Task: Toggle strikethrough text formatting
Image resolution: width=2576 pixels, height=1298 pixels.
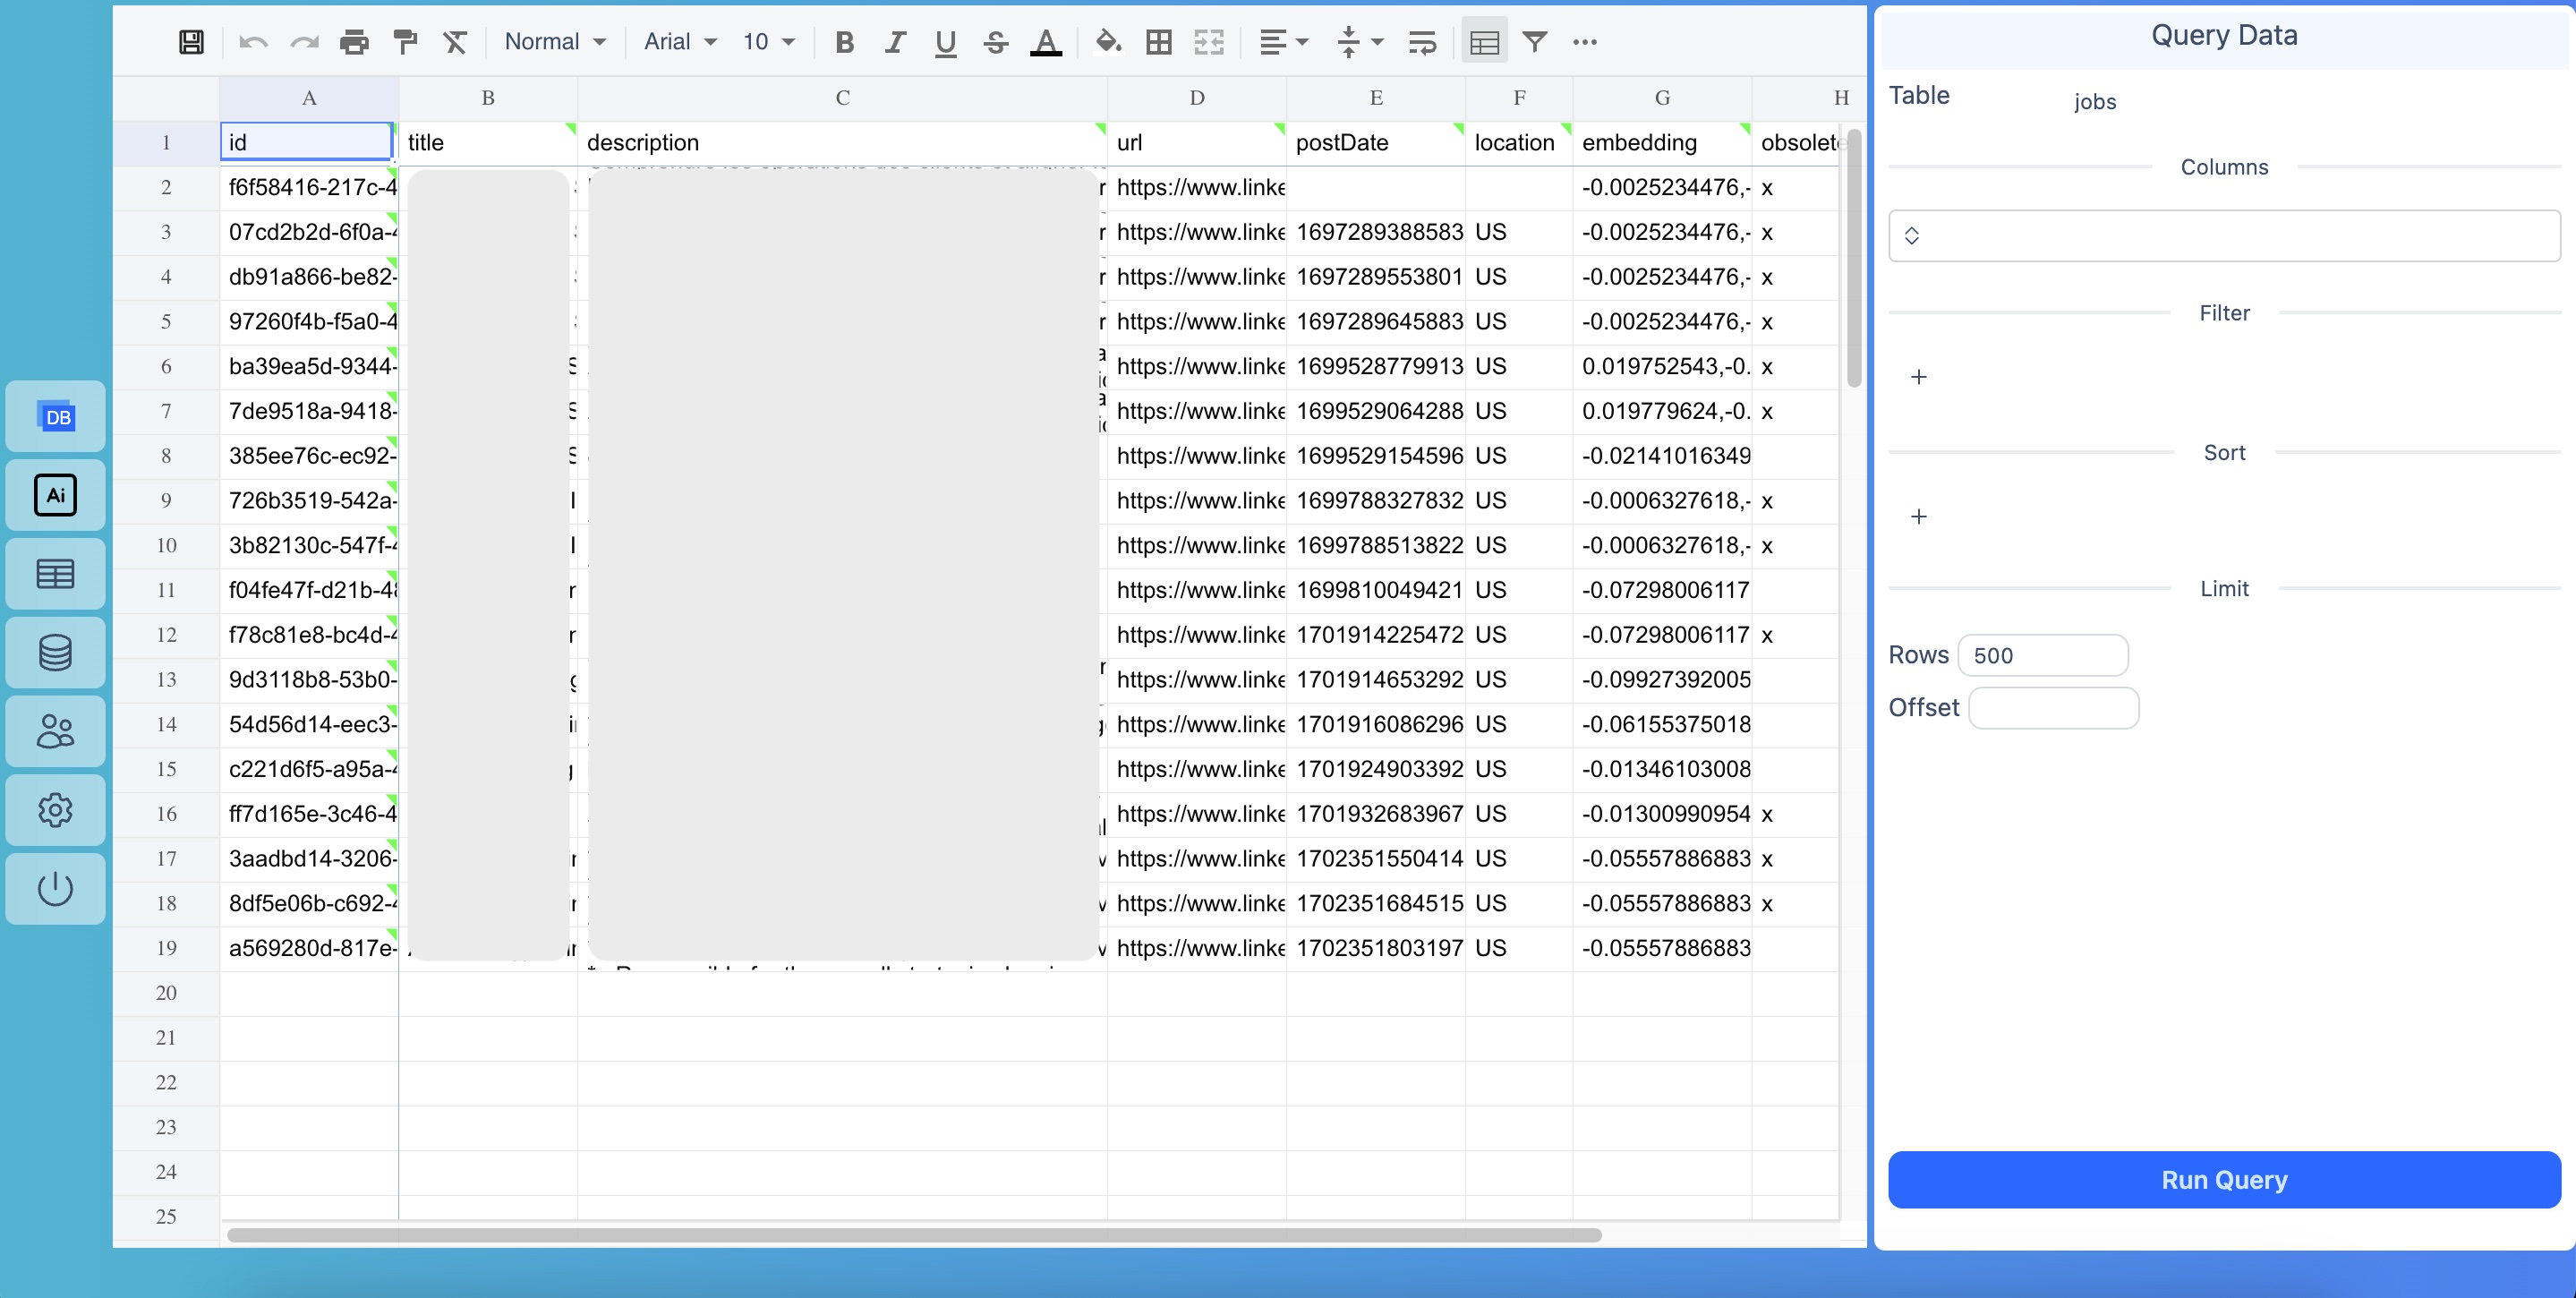Action: tap(994, 41)
